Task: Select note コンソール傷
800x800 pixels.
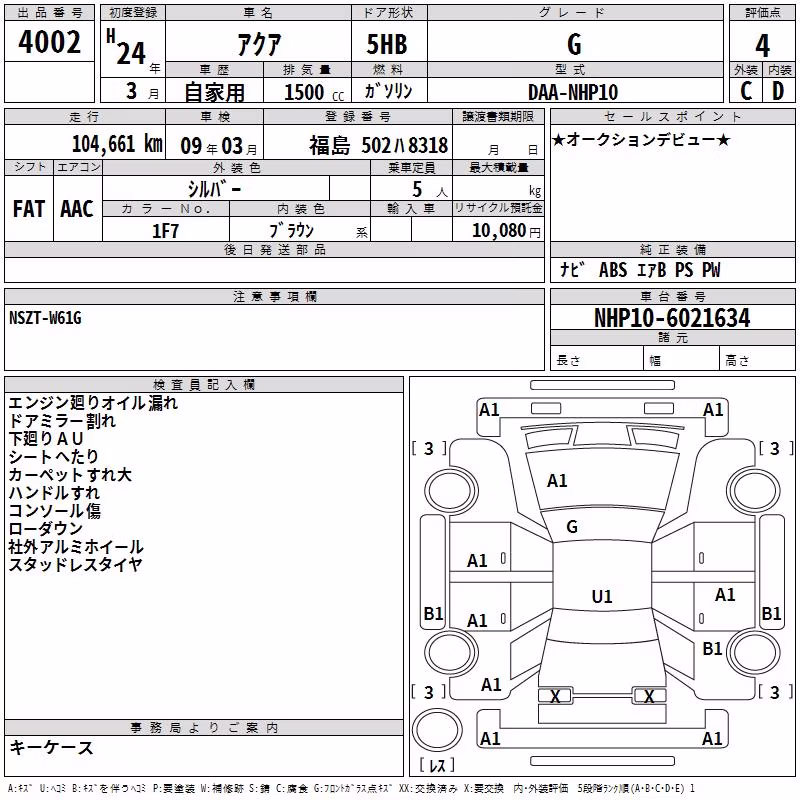Action: tap(54, 510)
